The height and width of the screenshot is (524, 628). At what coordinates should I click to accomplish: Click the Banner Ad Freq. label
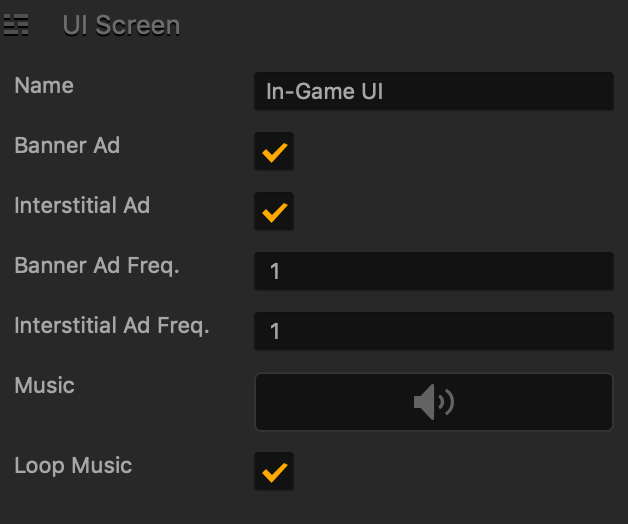[x=97, y=266]
